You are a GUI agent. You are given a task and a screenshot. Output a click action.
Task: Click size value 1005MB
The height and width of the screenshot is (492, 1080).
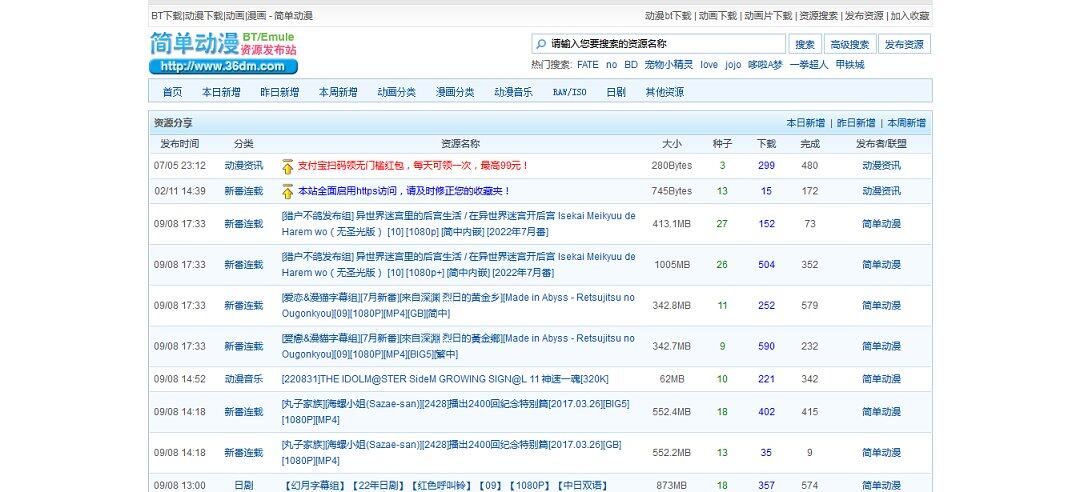[x=672, y=265]
